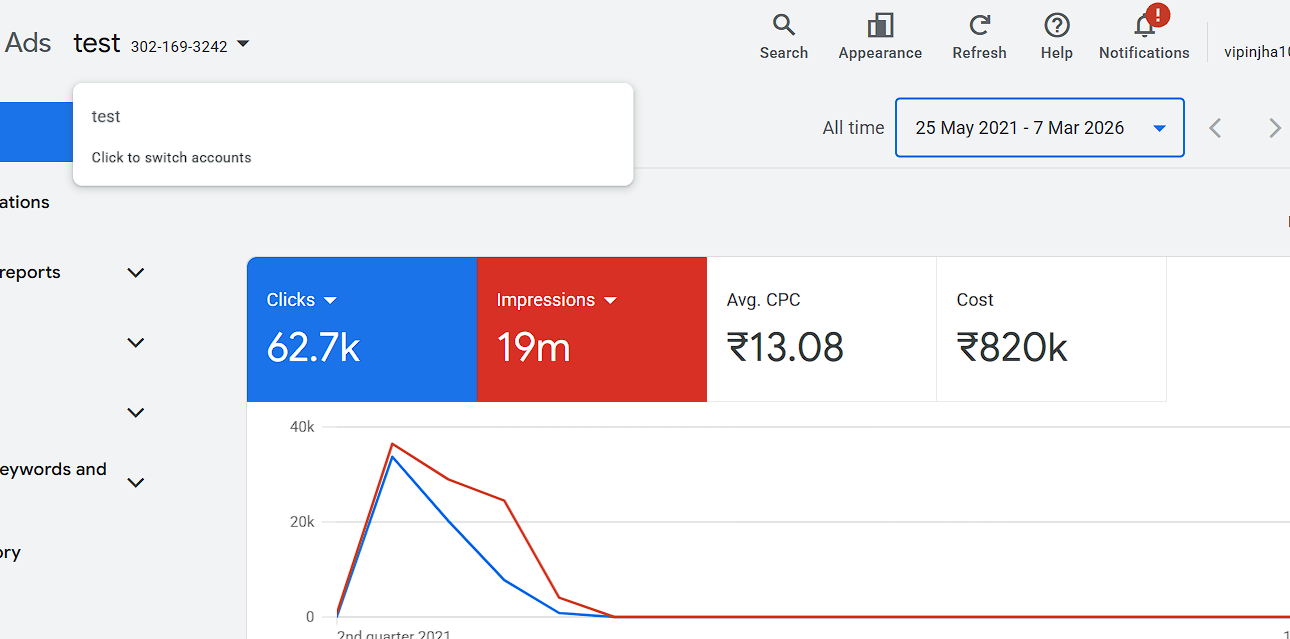The image size is (1290, 639).
Task: Click the Ads logo text
Action: tap(28, 43)
